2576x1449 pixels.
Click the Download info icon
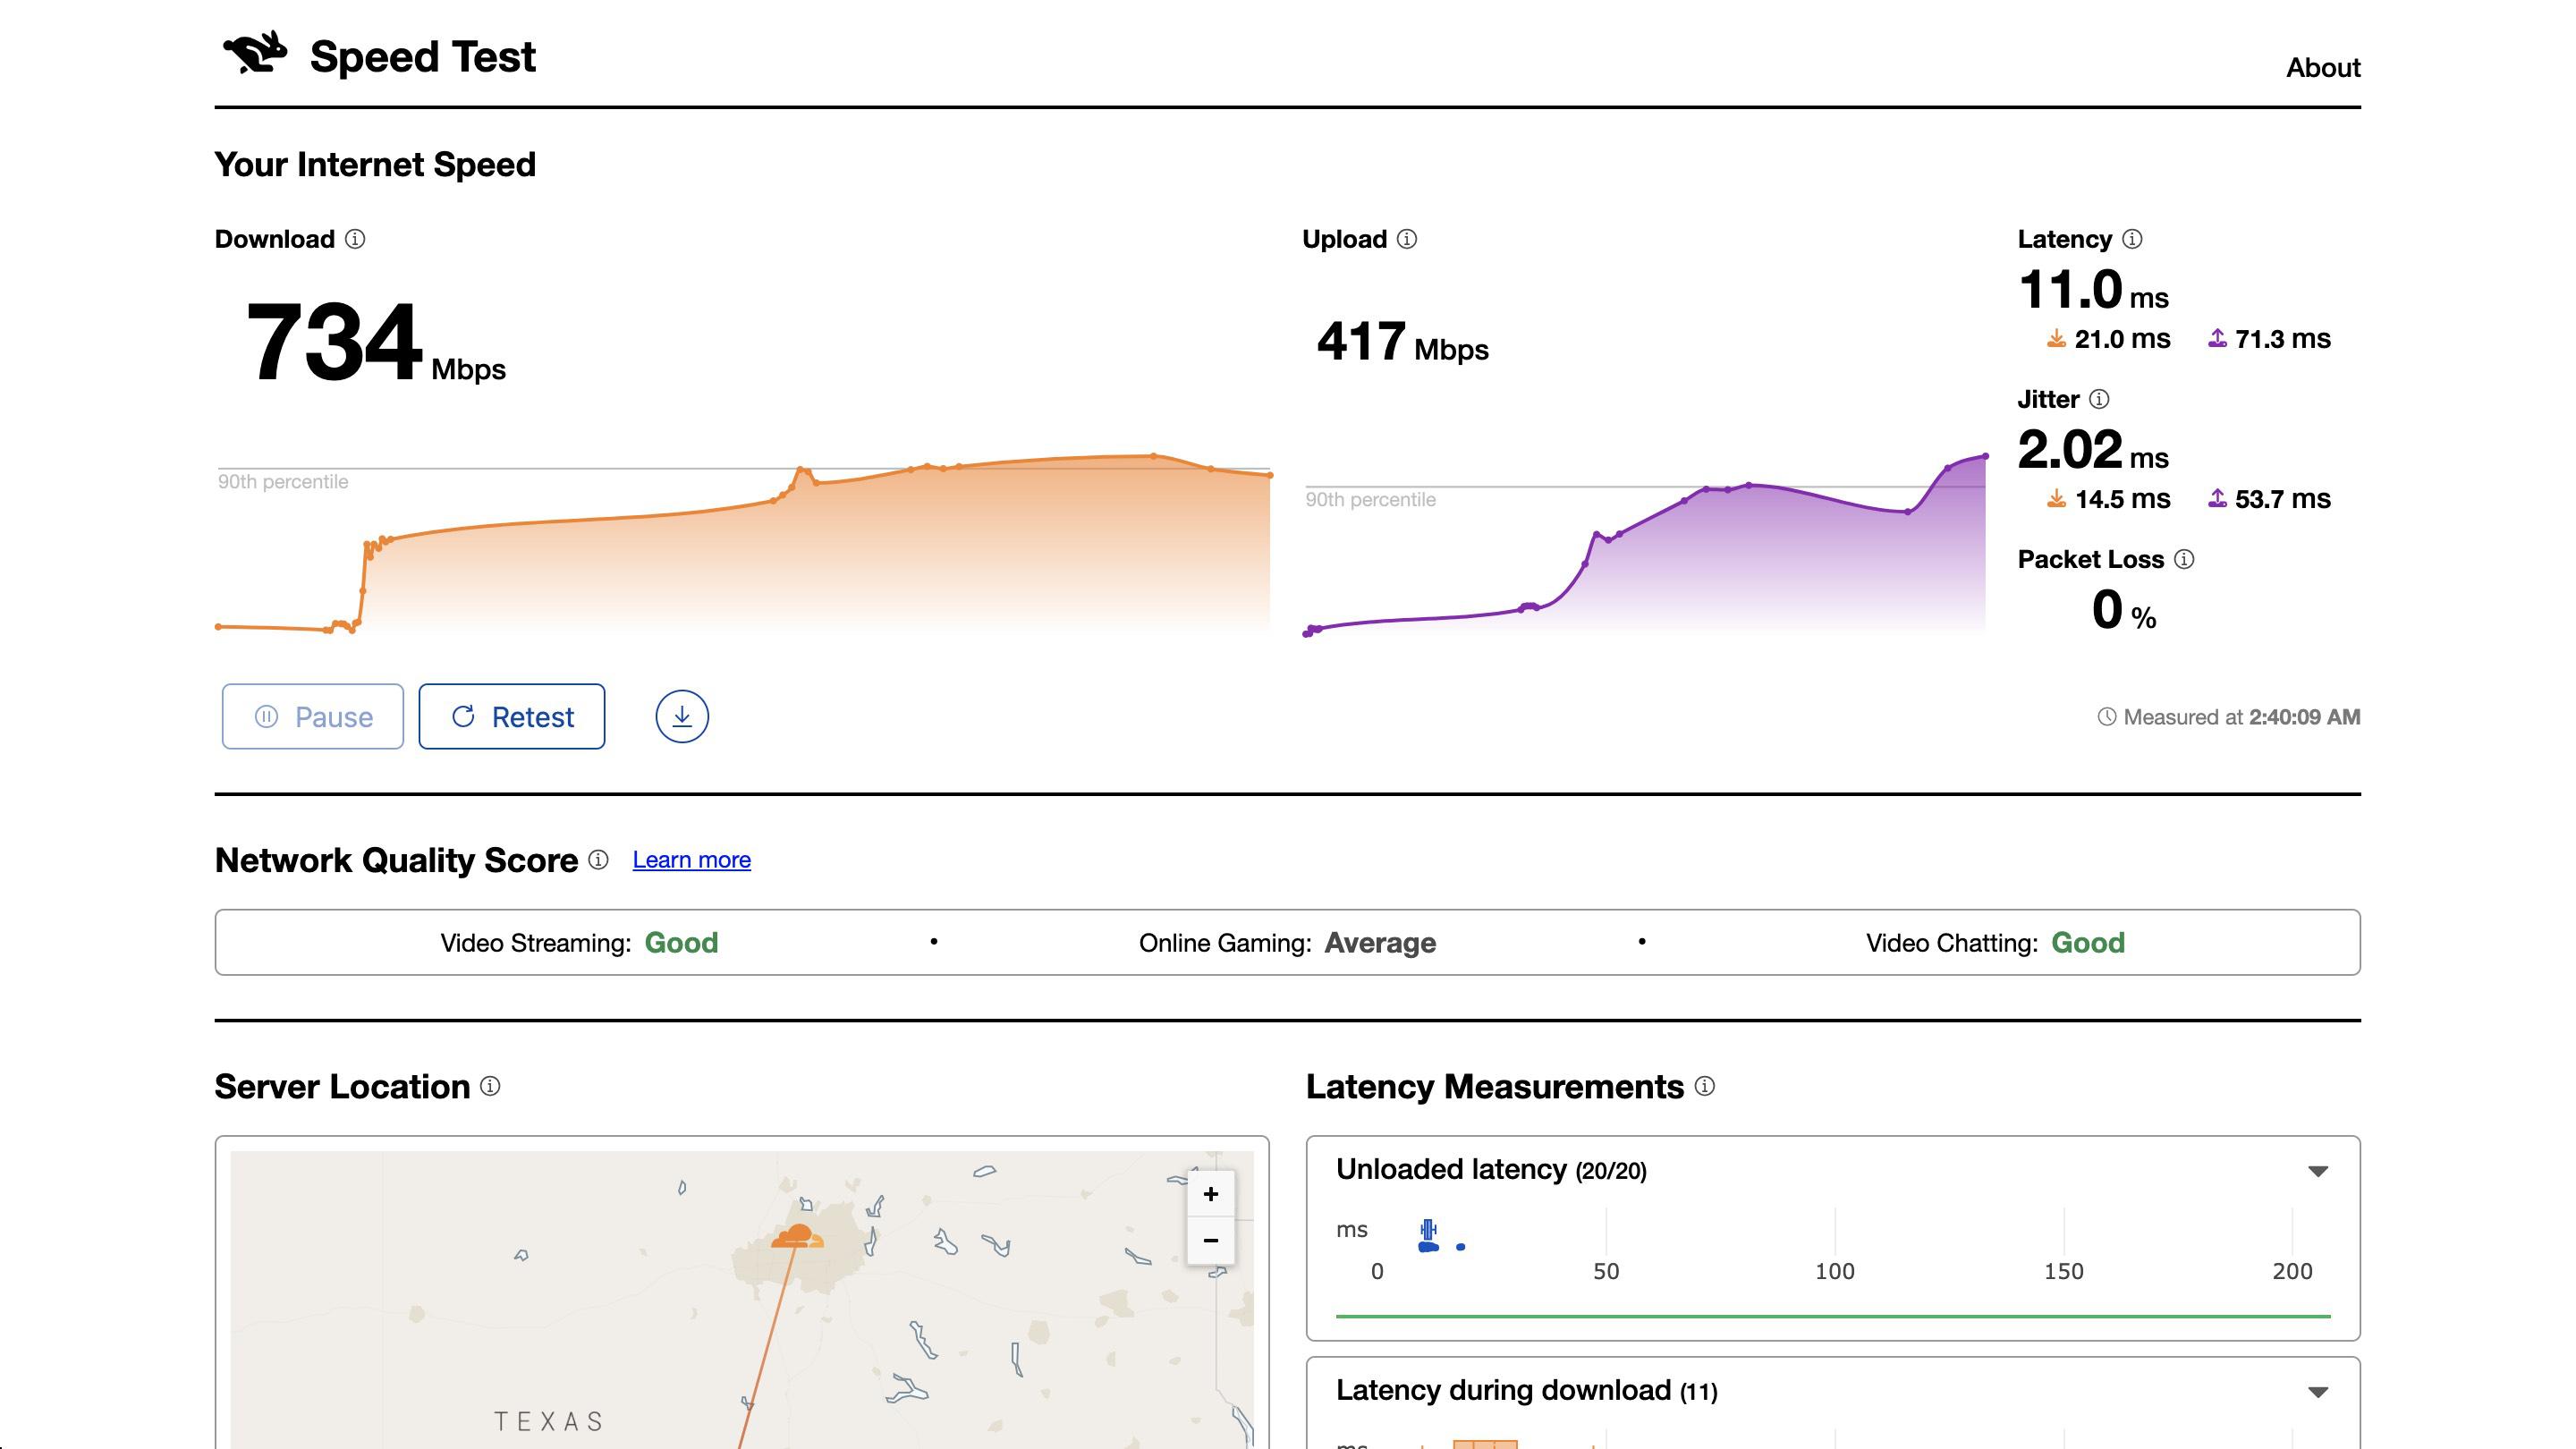[x=355, y=239]
